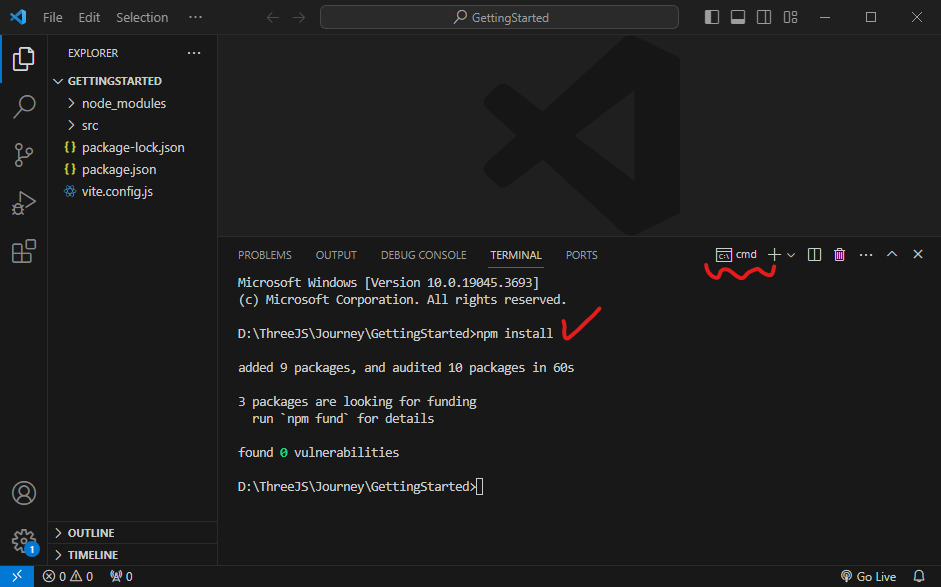Switch to the OUTPUT tab
941x587 pixels.
(336, 255)
